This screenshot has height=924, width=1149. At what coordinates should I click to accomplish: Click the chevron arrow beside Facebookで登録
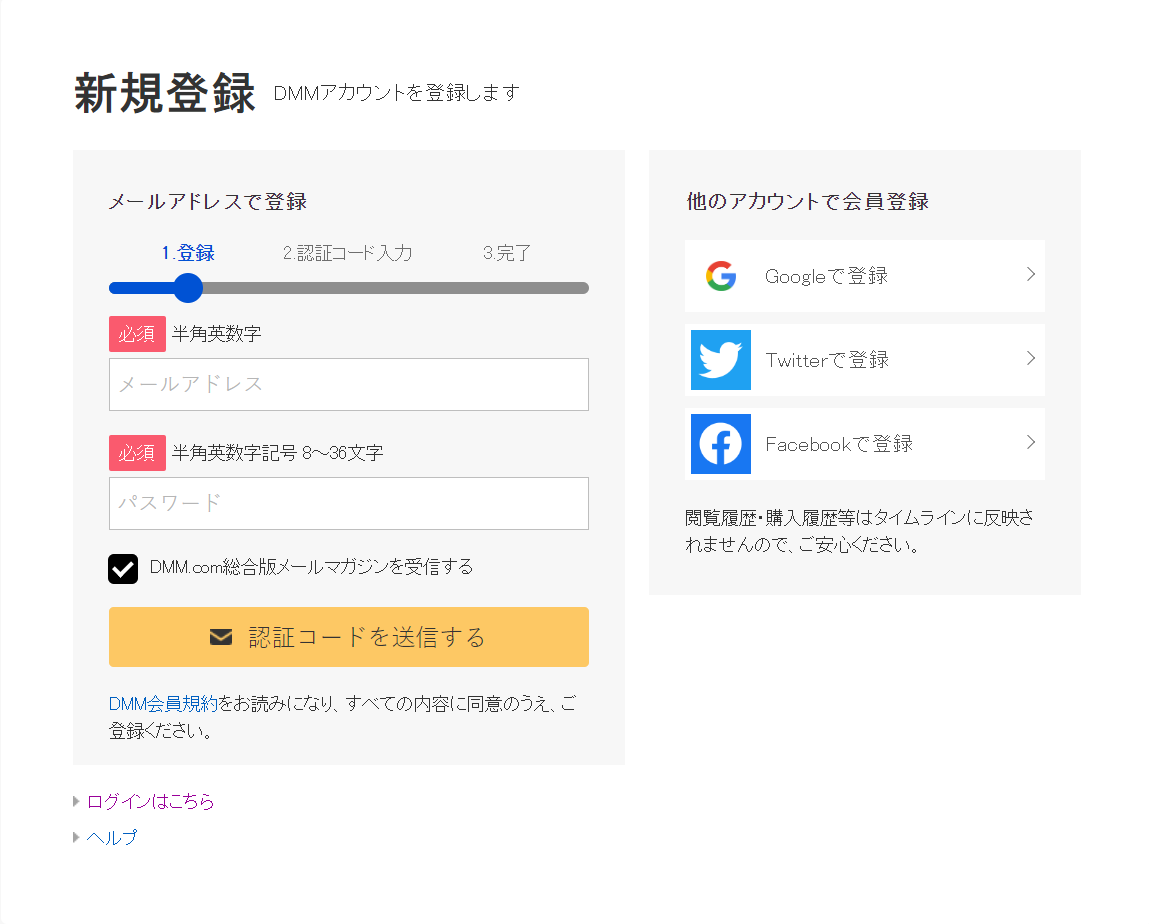[1030, 443]
